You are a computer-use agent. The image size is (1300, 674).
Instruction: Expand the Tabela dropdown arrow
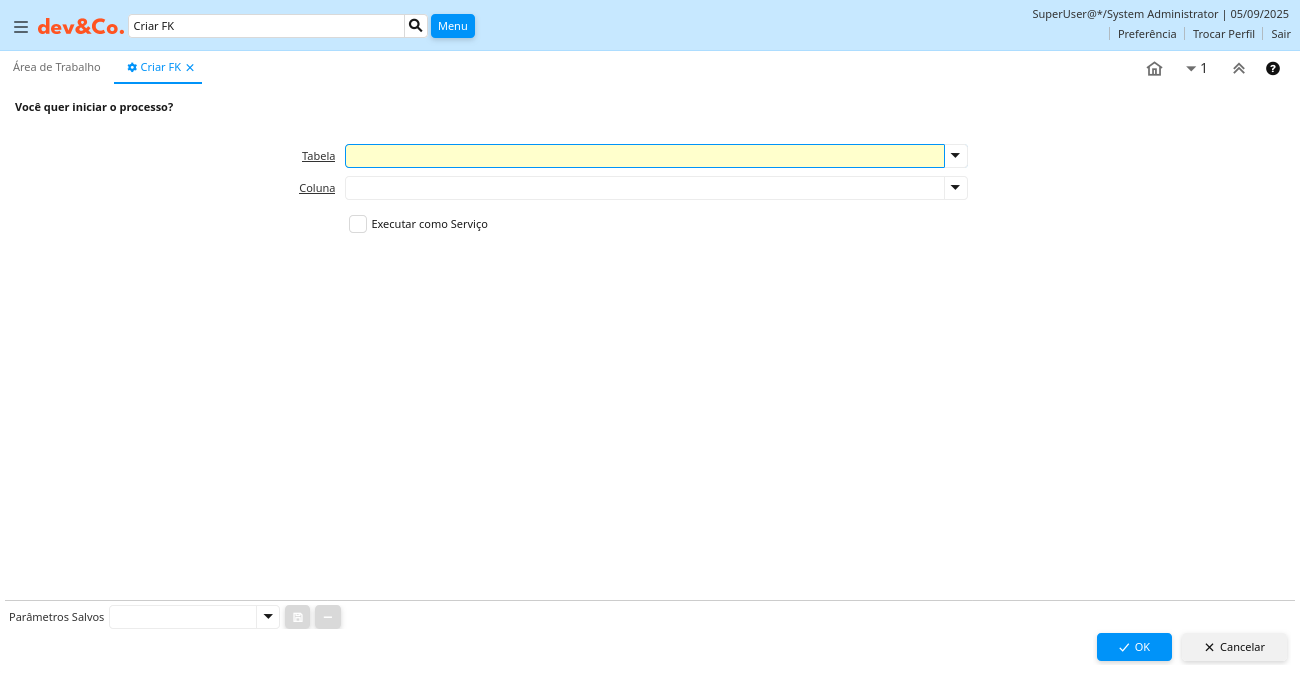(x=956, y=156)
